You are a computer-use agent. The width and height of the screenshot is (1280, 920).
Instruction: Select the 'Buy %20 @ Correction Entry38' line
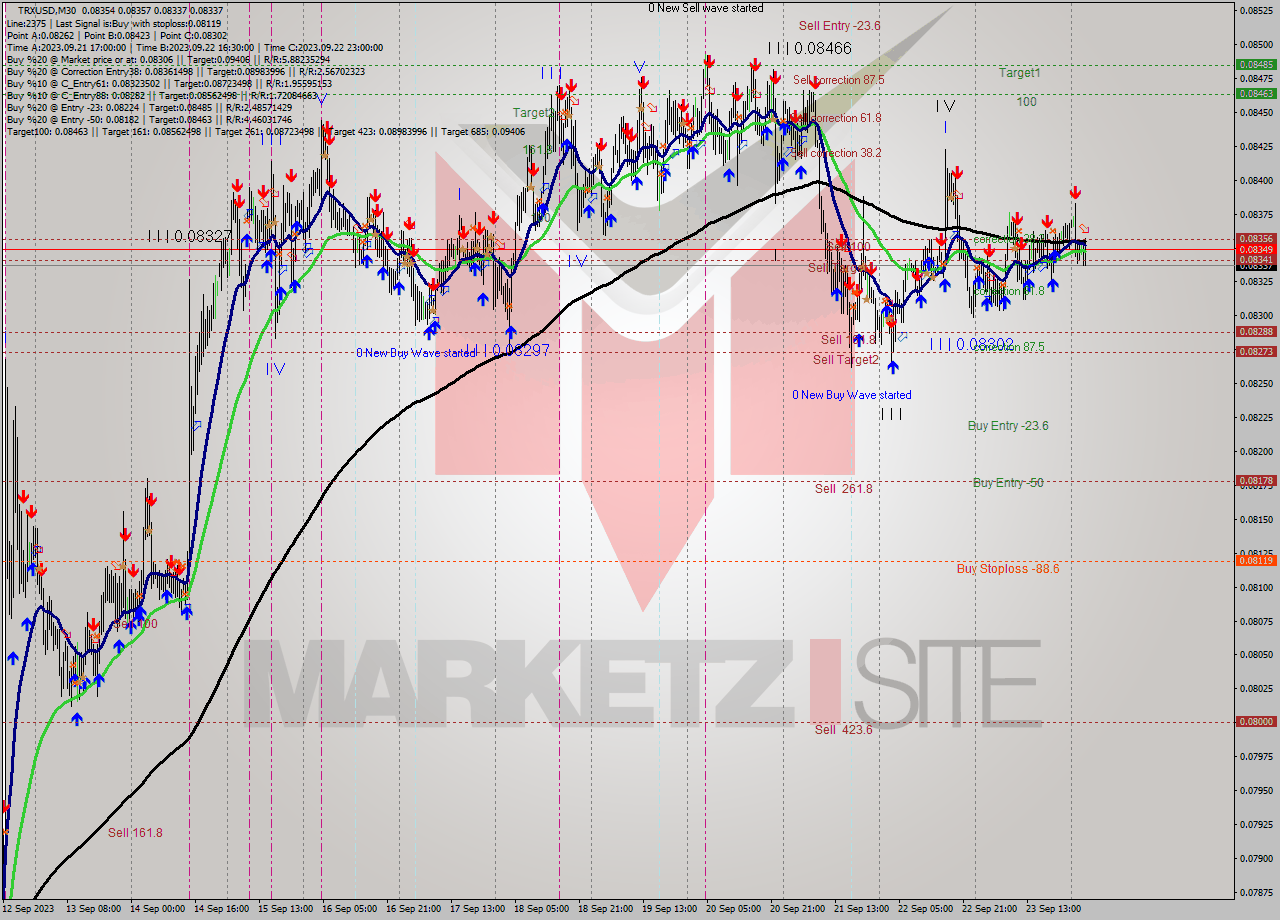click(x=186, y=71)
